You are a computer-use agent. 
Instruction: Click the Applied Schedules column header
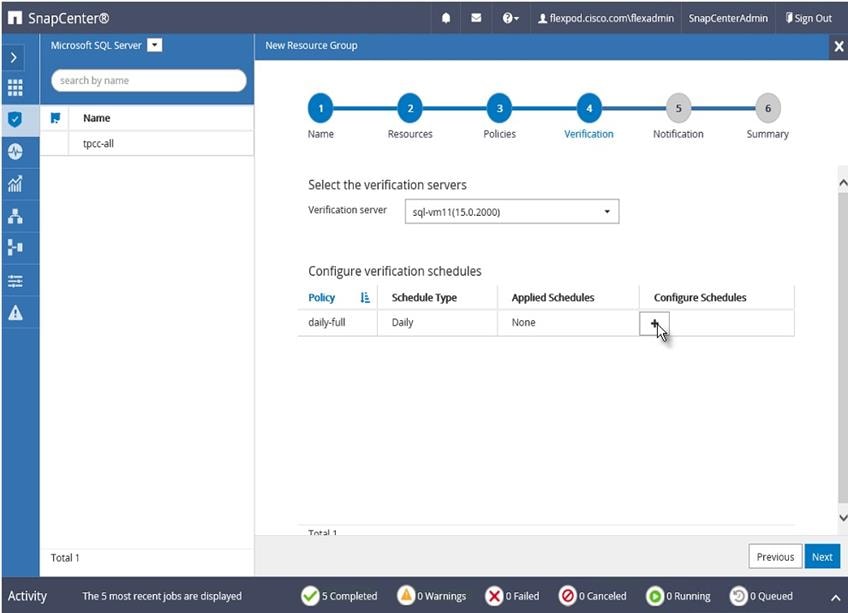(x=553, y=298)
